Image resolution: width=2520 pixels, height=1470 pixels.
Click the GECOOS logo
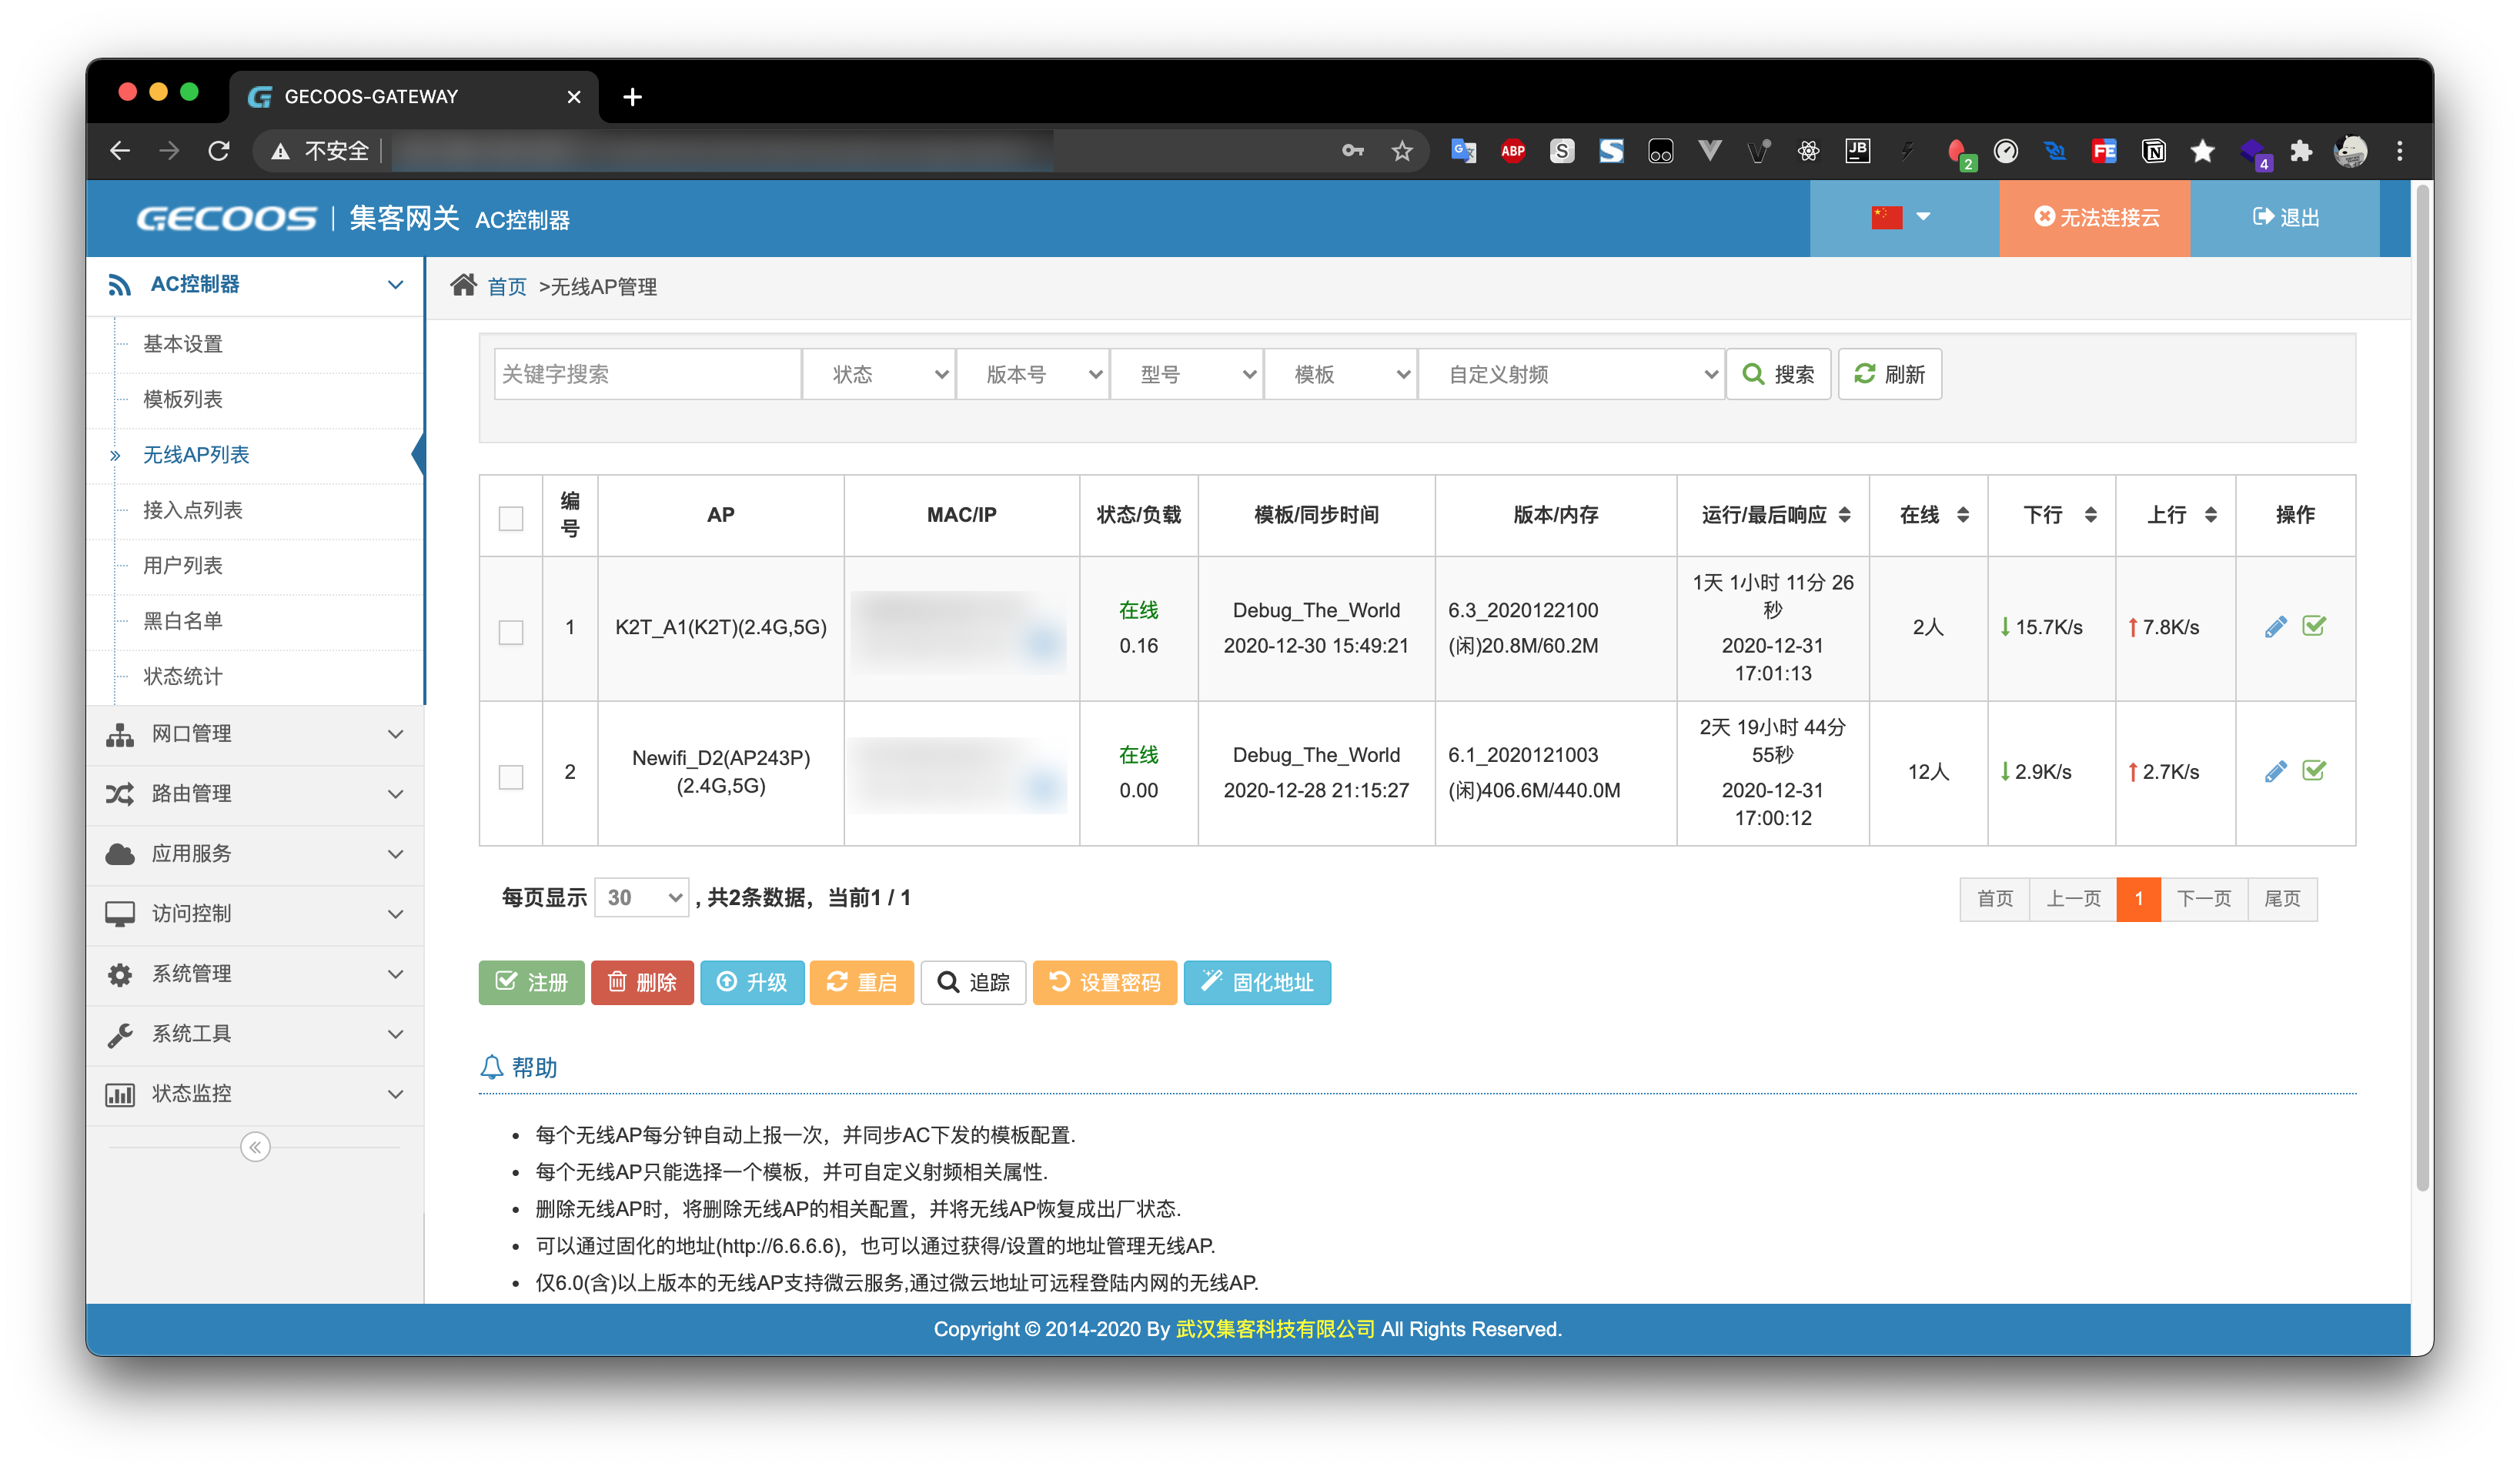coord(226,218)
